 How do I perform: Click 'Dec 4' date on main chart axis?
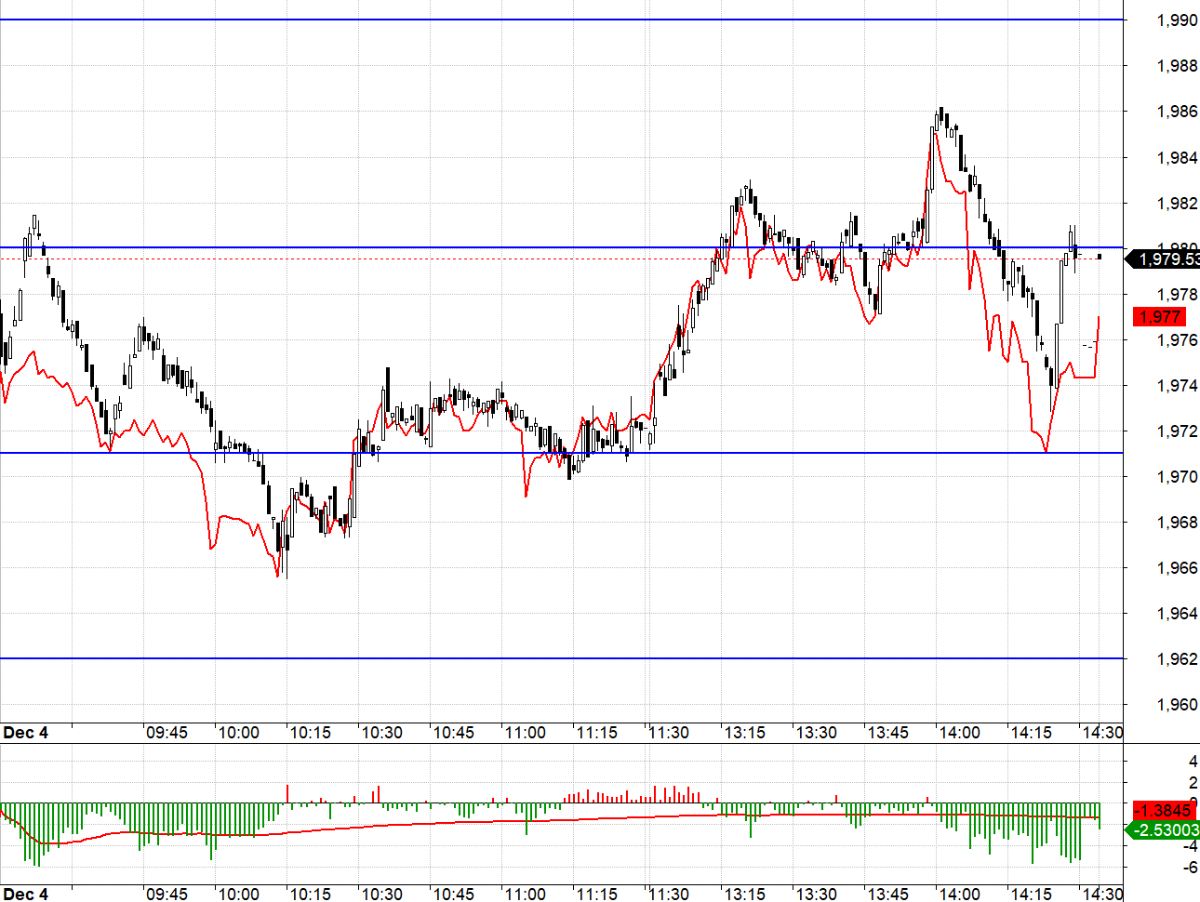tap(26, 733)
